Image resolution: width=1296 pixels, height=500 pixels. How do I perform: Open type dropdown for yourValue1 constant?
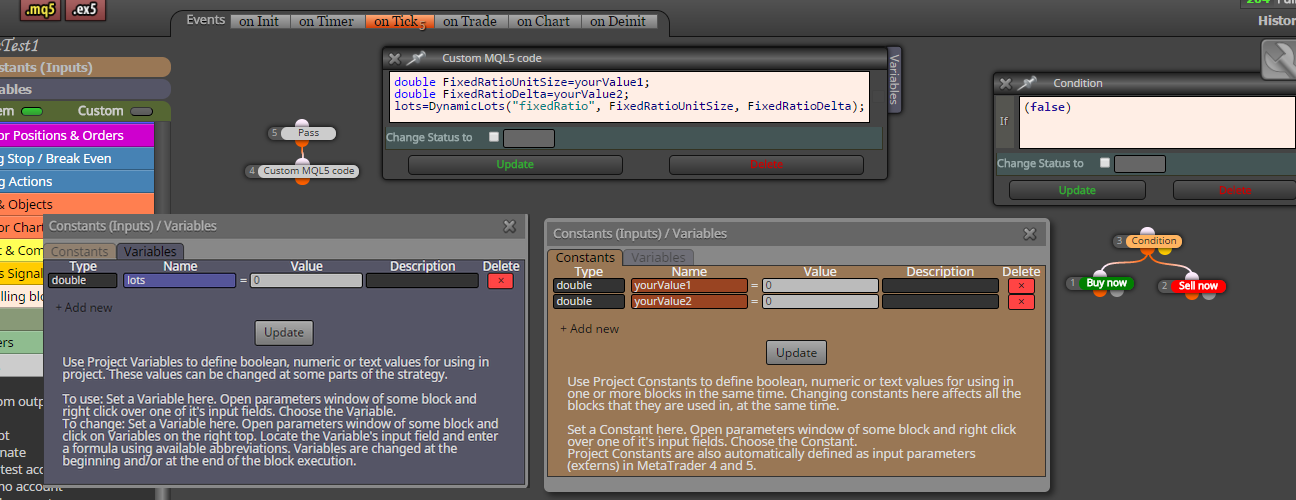(589, 286)
